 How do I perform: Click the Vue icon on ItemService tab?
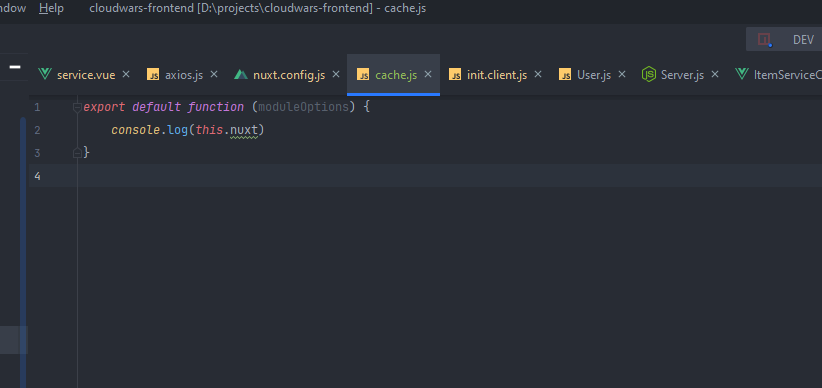point(741,74)
